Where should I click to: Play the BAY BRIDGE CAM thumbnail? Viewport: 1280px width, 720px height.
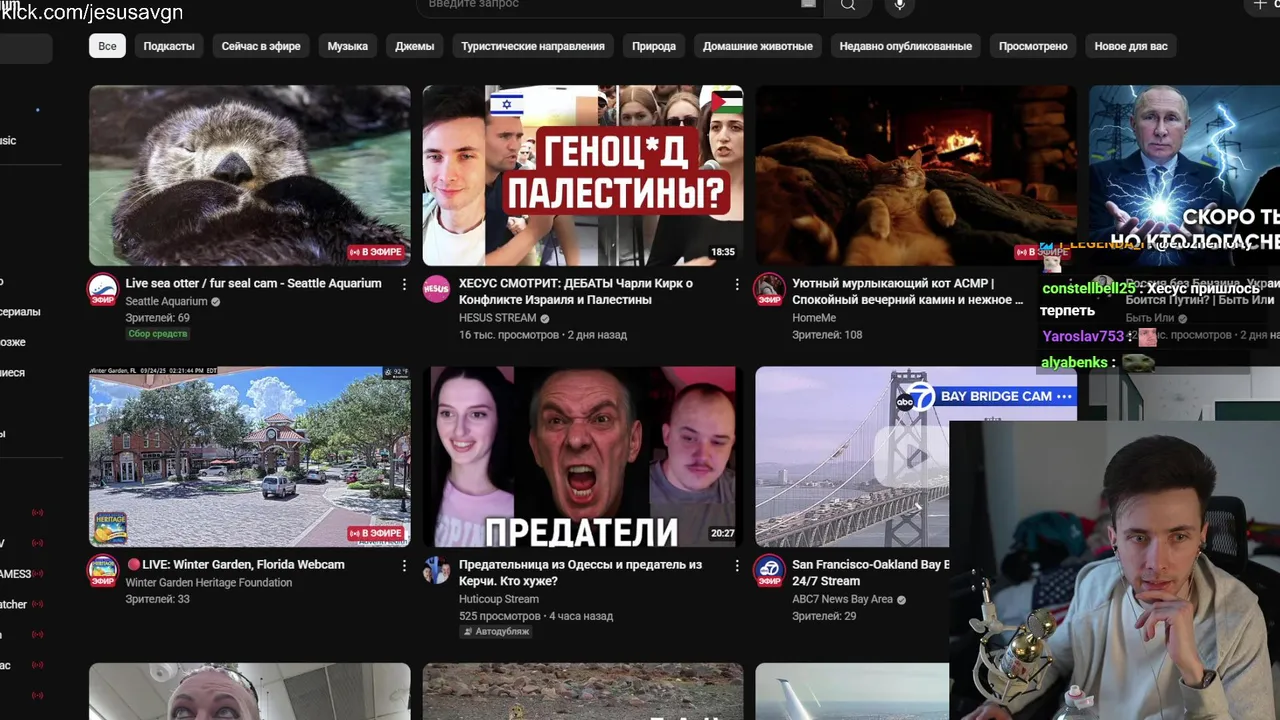click(852, 456)
